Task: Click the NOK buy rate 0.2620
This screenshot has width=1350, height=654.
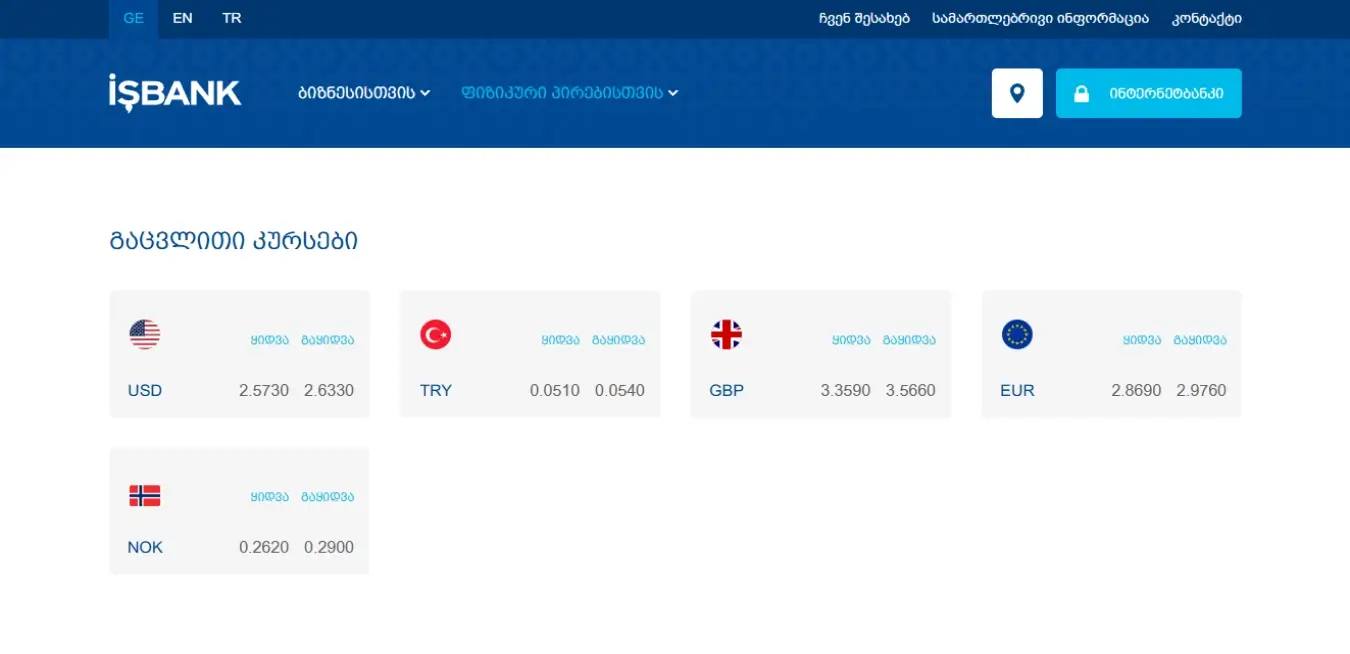Action: pyautogui.click(x=264, y=547)
